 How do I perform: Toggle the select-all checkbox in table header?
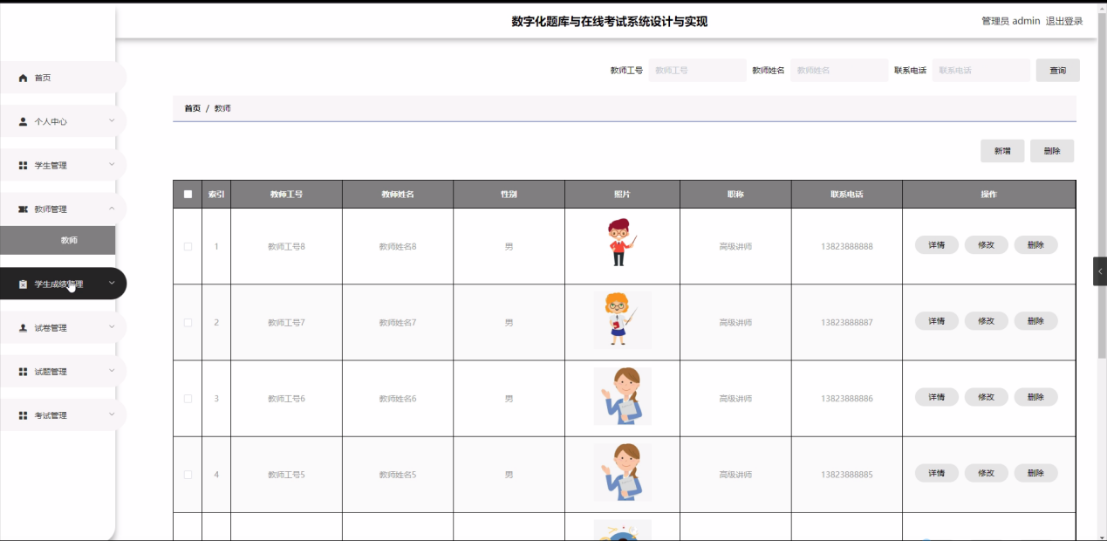(188, 194)
